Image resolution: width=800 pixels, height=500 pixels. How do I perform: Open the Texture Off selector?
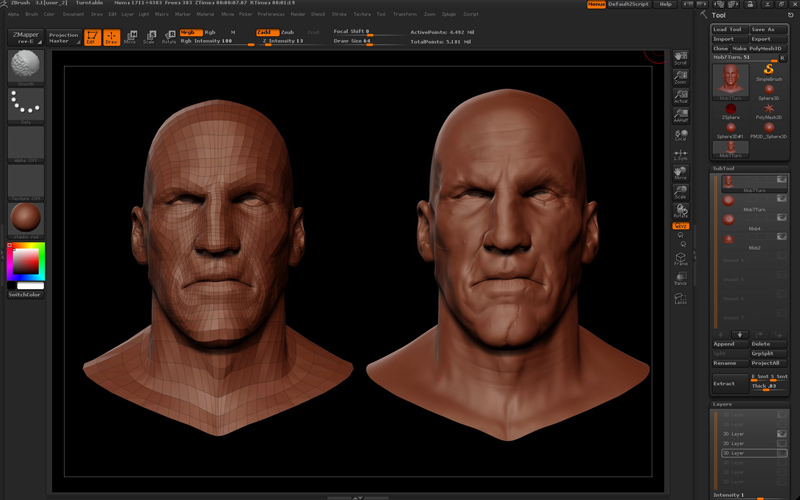tap(26, 183)
